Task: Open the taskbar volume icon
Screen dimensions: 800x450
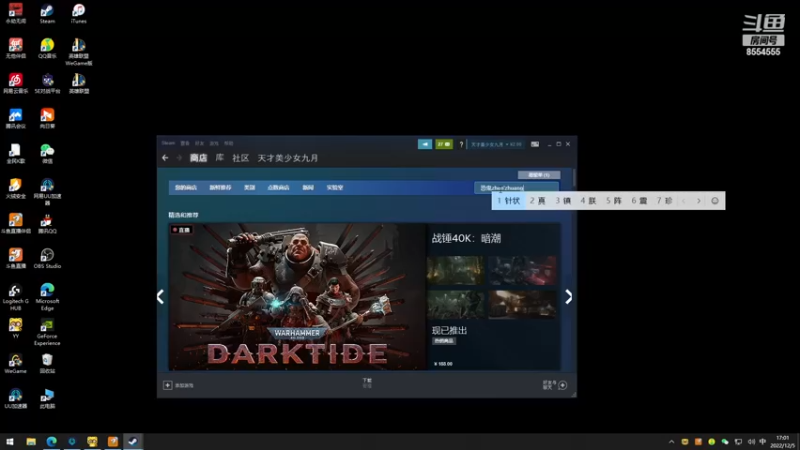Action: (751, 442)
